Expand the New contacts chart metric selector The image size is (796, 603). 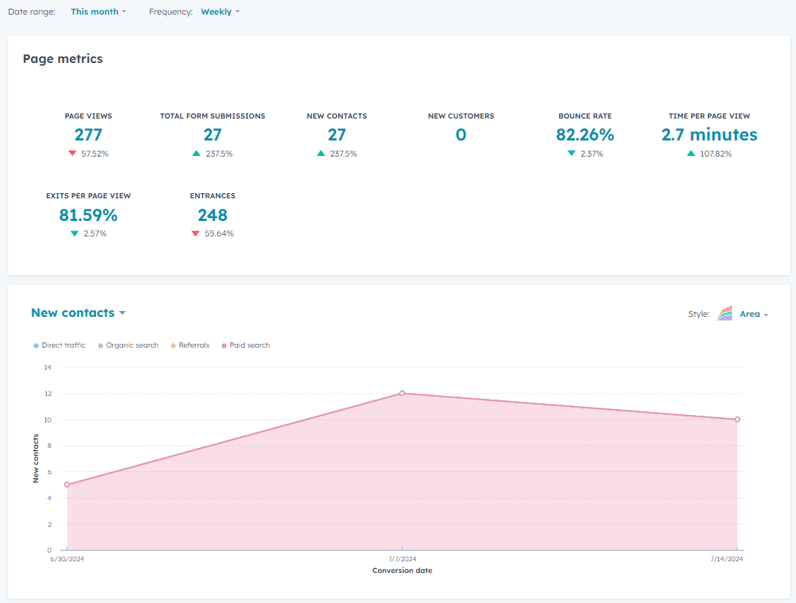coord(78,313)
